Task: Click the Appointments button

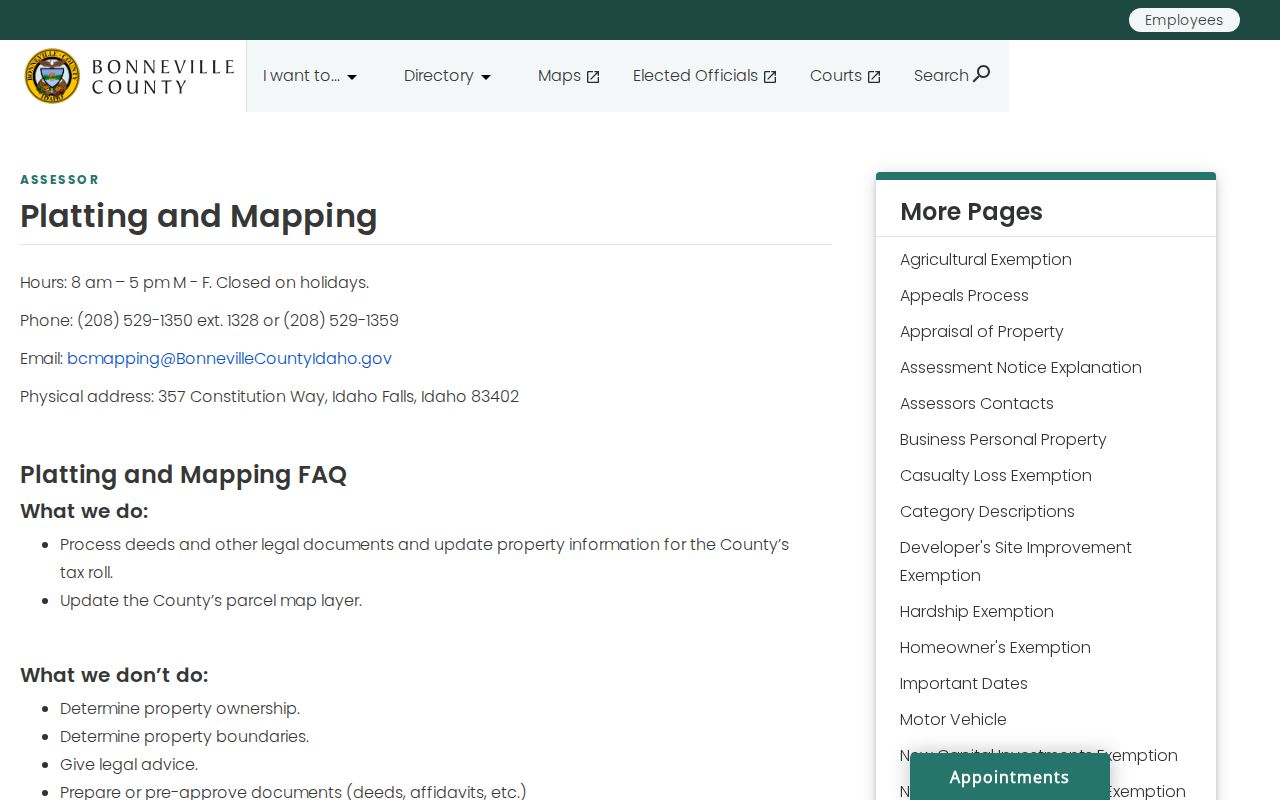Action: [x=1009, y=777]
